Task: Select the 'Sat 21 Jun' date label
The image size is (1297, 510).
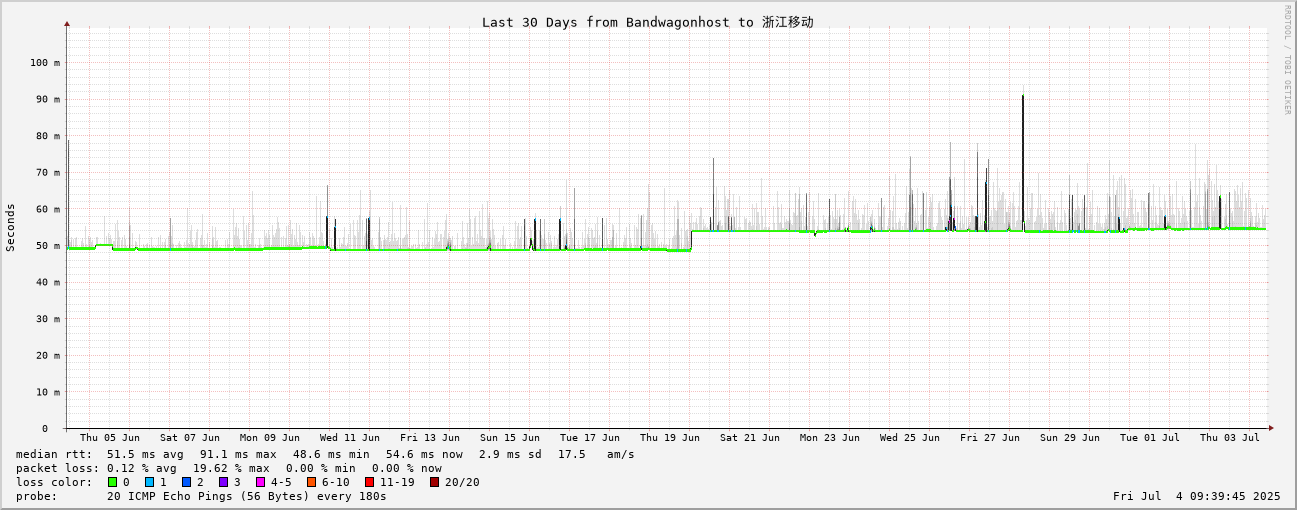Action: tap(750, 438)
